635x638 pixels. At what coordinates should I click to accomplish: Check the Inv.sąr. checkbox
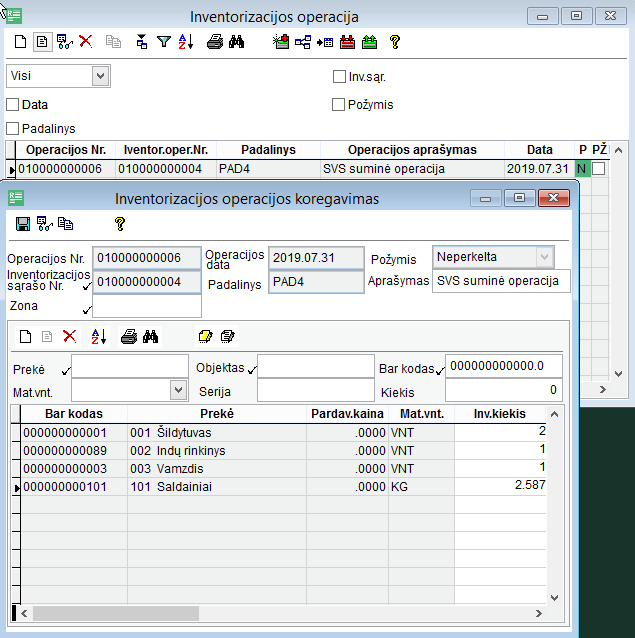339,76
